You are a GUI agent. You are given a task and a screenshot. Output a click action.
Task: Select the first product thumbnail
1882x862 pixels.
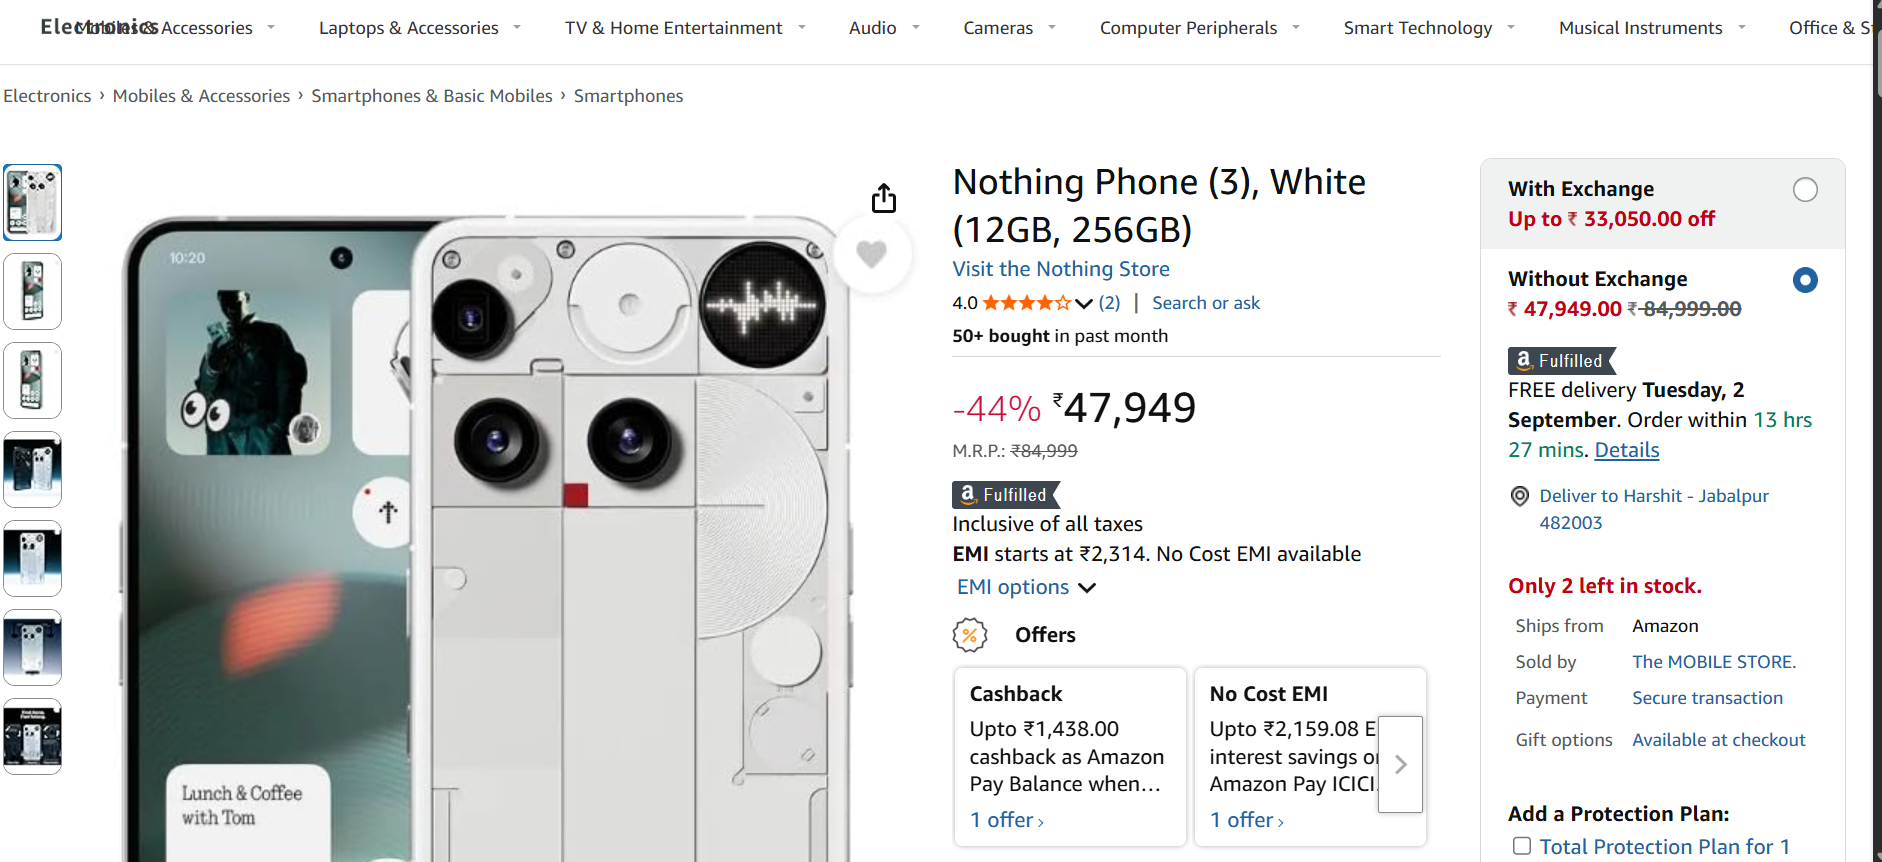pos(33,202)
